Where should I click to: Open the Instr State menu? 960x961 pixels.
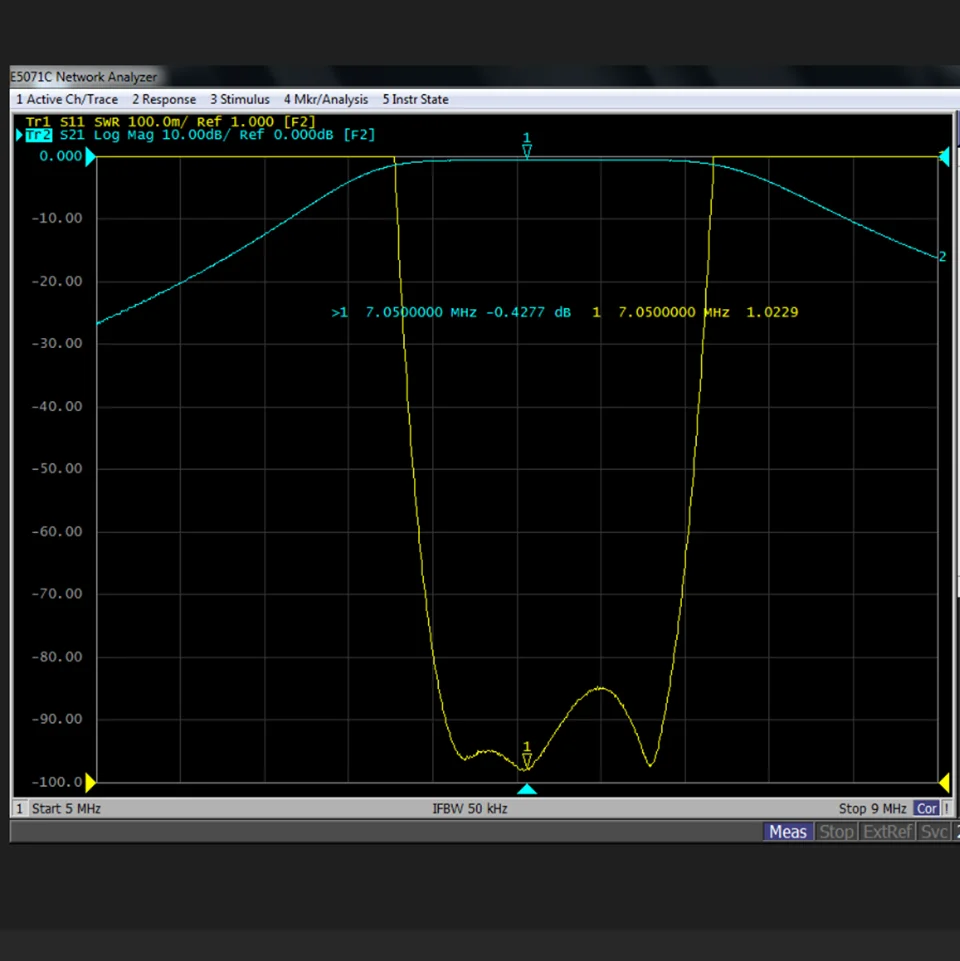[415, 99]
